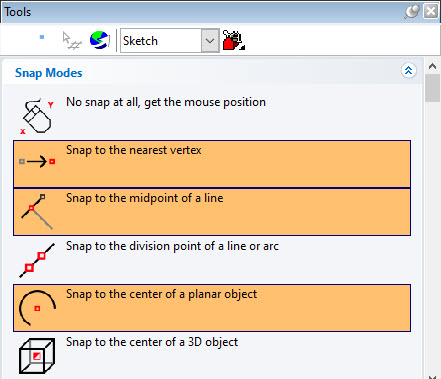Screen dimensions: 441x379
Task: Pin the Tools panel with pushpin
Action: 412,12
